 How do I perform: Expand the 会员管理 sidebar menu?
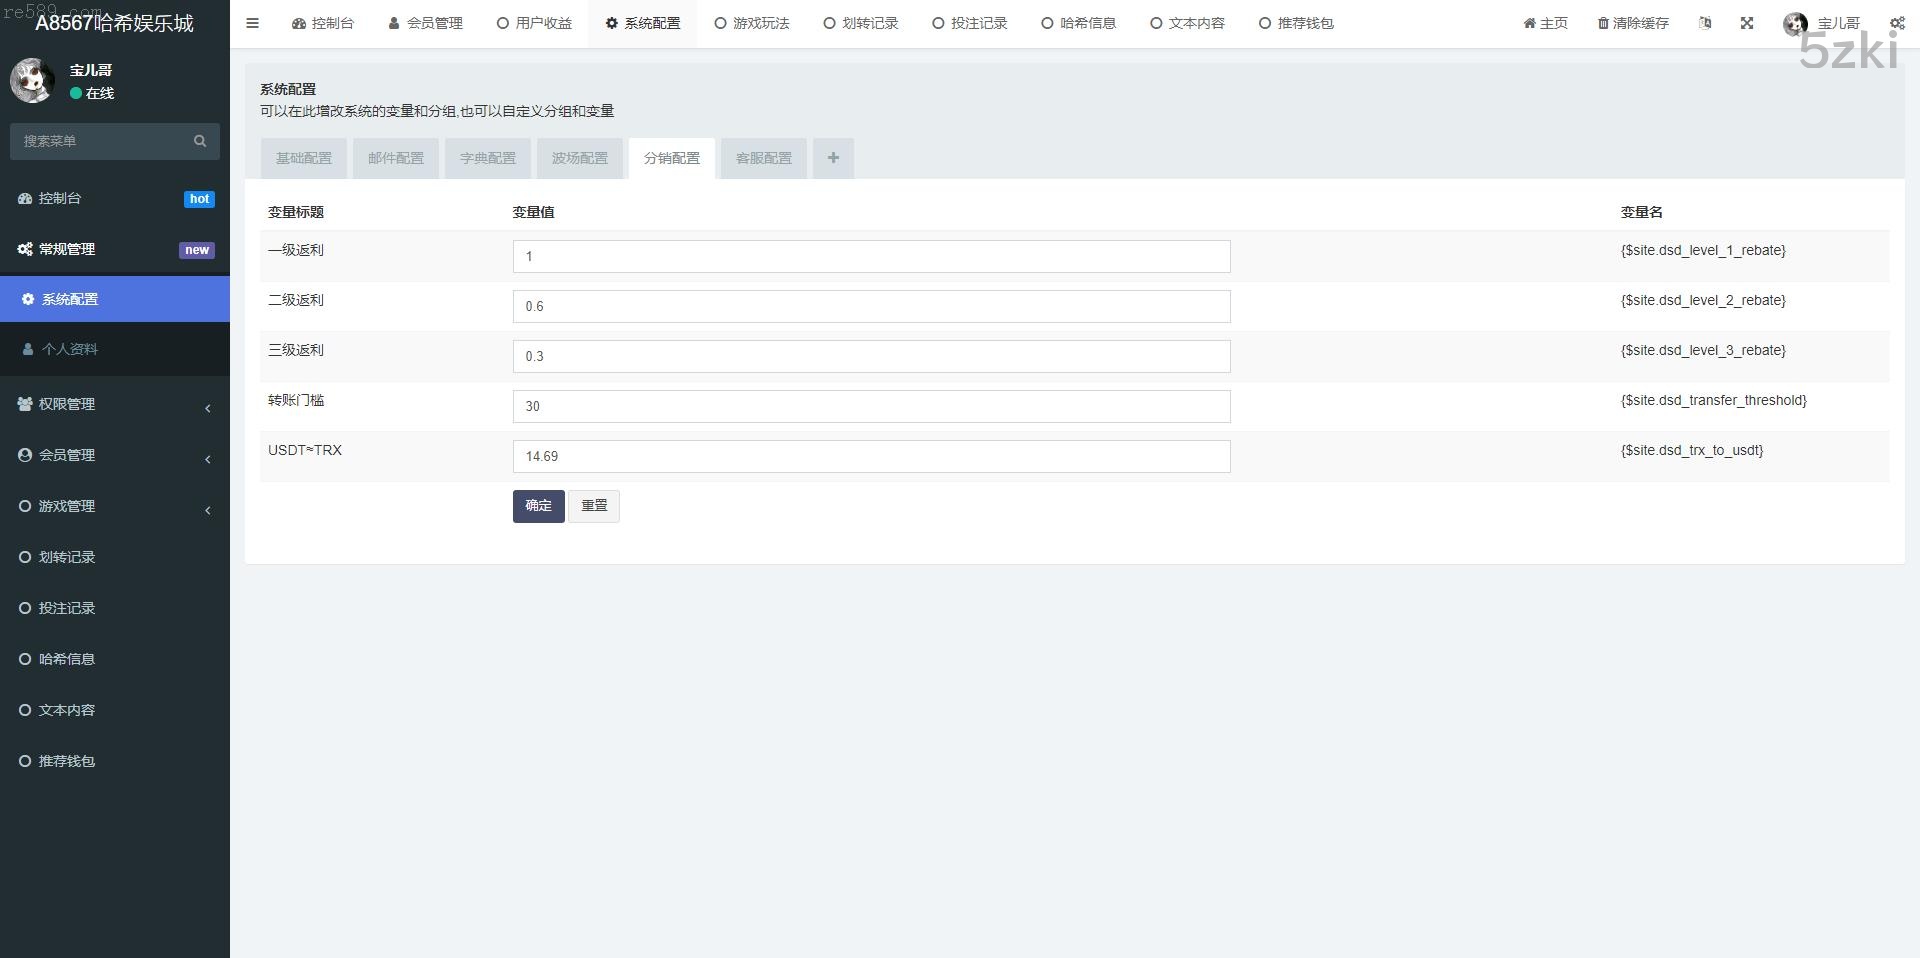[x=114, y=455]
